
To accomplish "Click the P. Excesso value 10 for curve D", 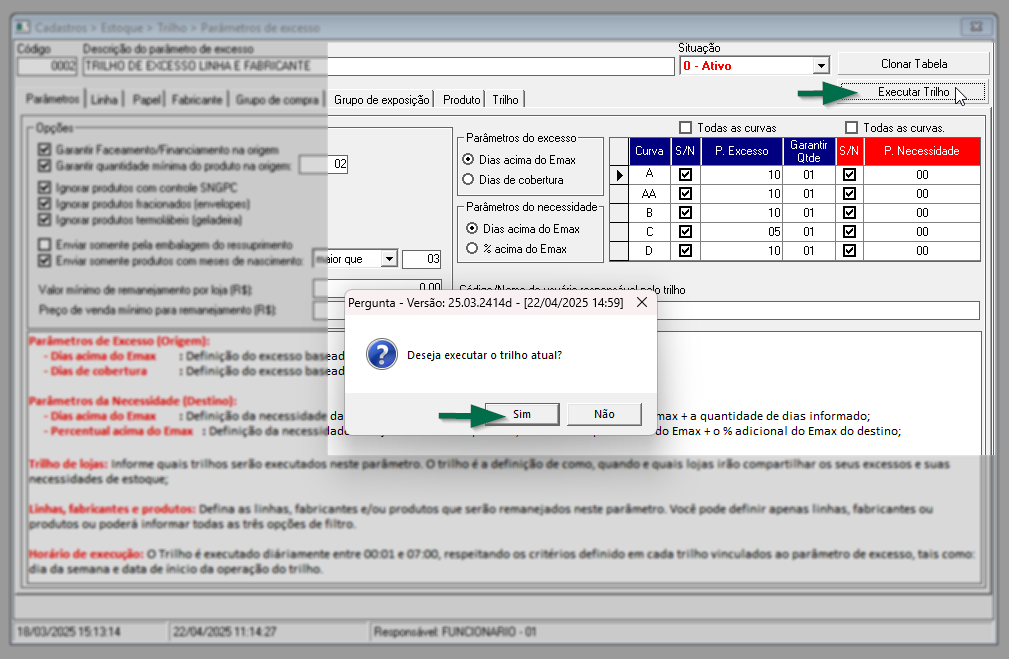I will (741, 250).
